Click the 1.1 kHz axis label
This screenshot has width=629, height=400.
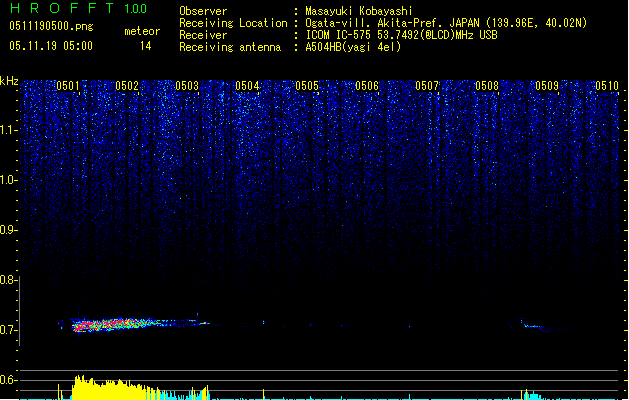pyautogui.click(x=9, y=130)
